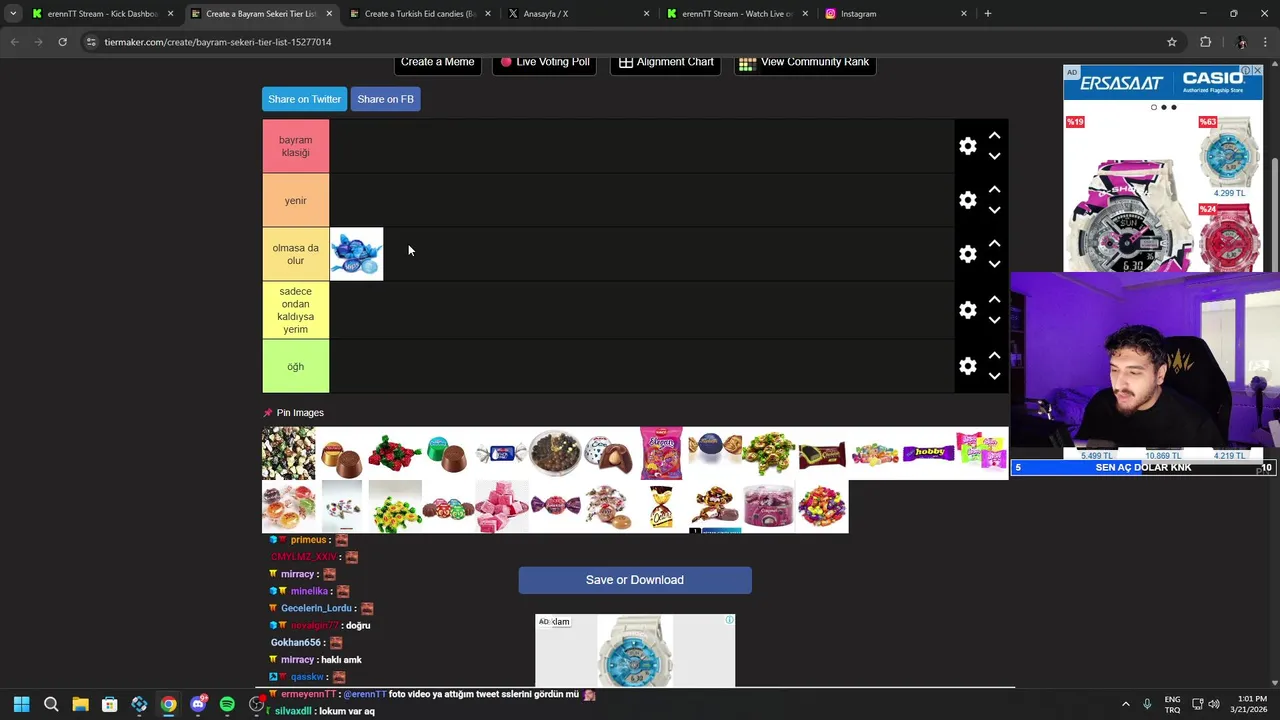Open a new browser tab
This screenshot has height=720, width=1280.
[x=988, y=14]
